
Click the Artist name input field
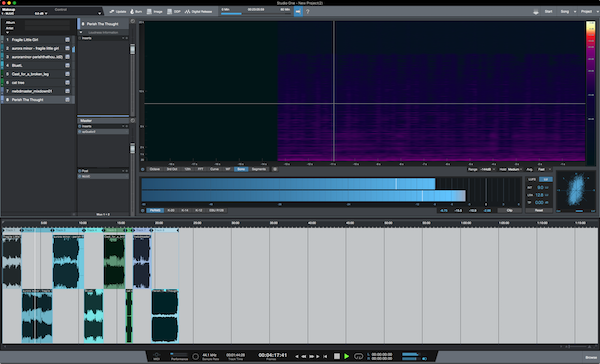tap(47, 28)
